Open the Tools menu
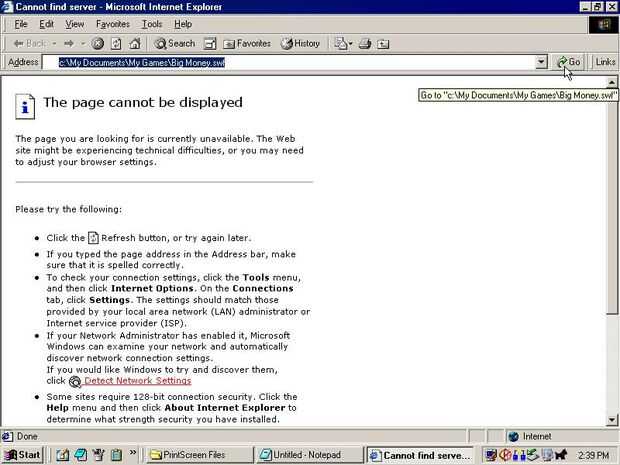 click(152, 25)
